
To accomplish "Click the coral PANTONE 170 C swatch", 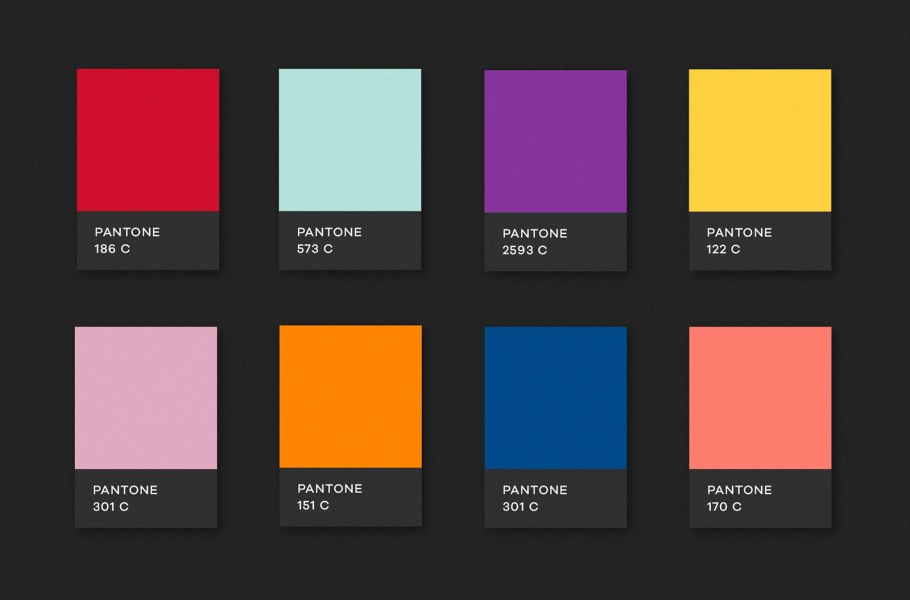I will 758,397.
